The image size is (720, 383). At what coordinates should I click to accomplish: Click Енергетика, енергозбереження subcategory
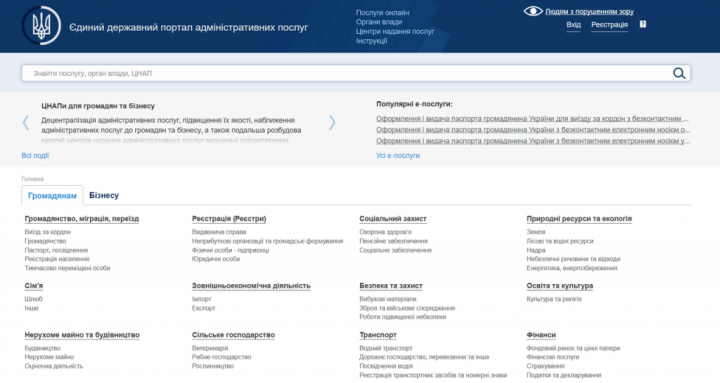point(572,268)
